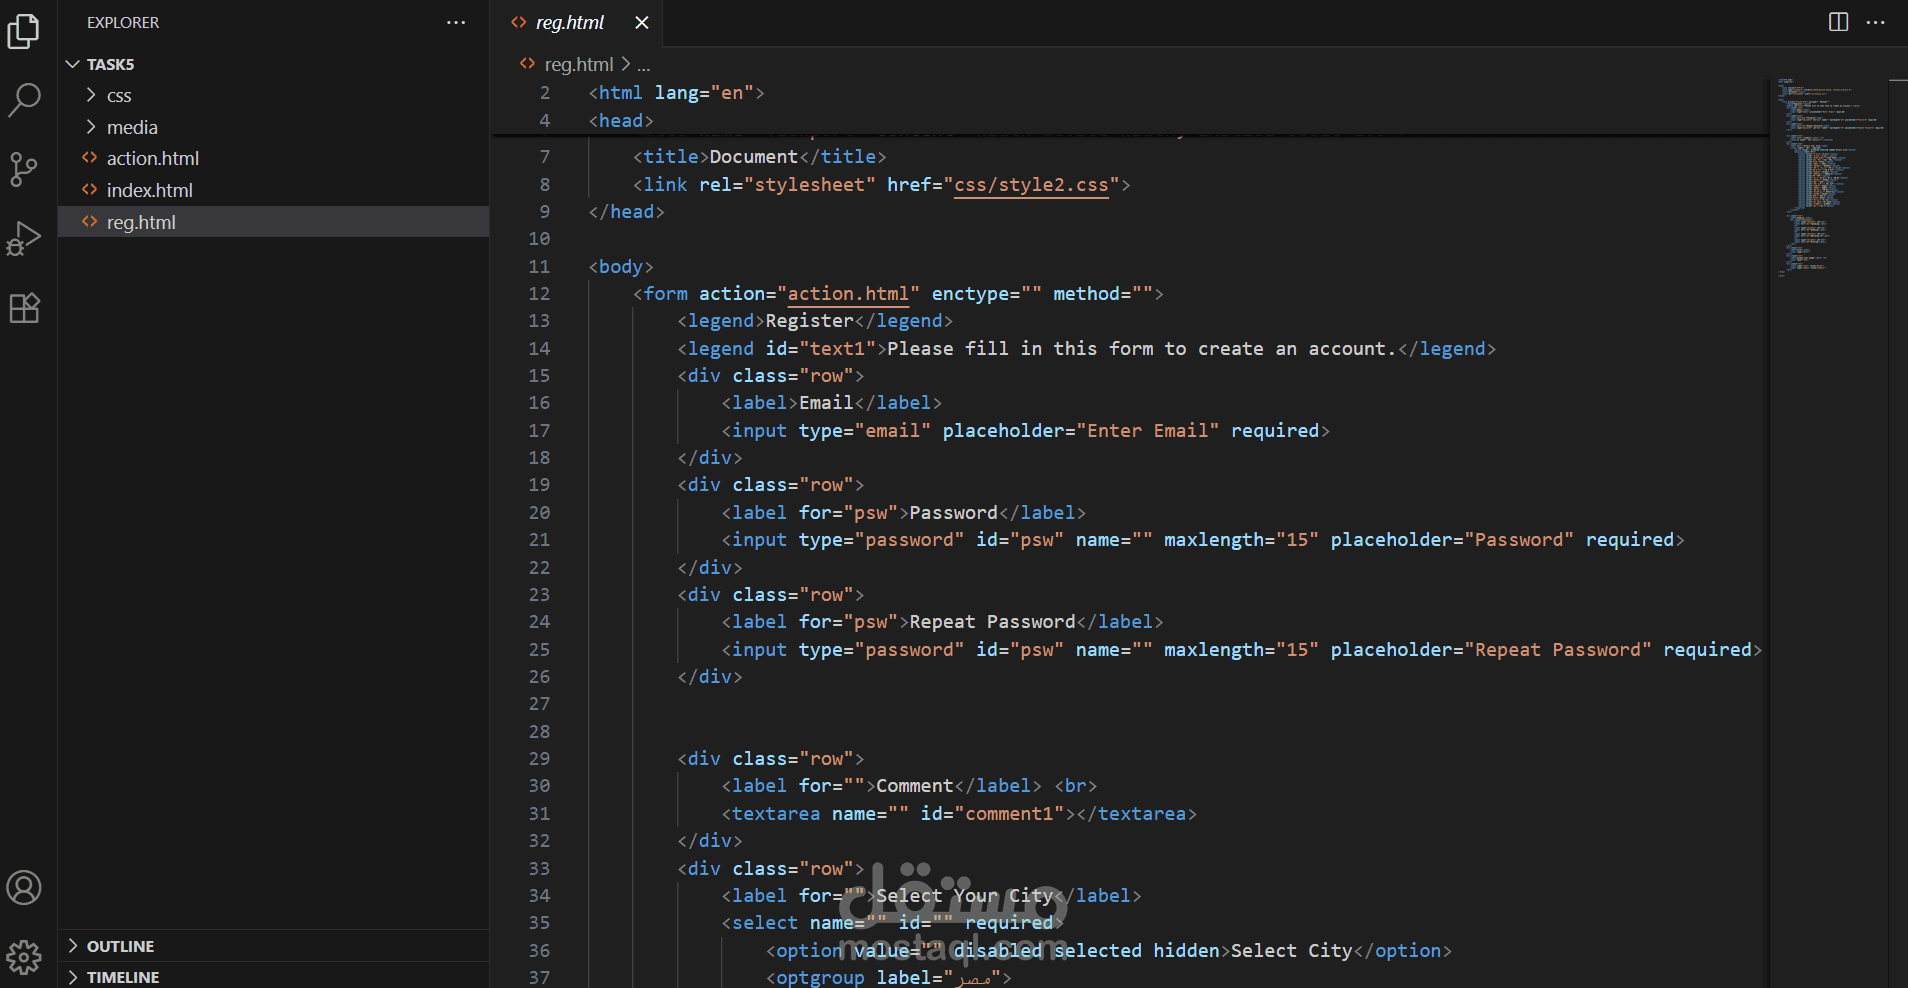The width and height of the screenshot is (1908, 988).
Task: Open the Source Control view
Action: 24,169
